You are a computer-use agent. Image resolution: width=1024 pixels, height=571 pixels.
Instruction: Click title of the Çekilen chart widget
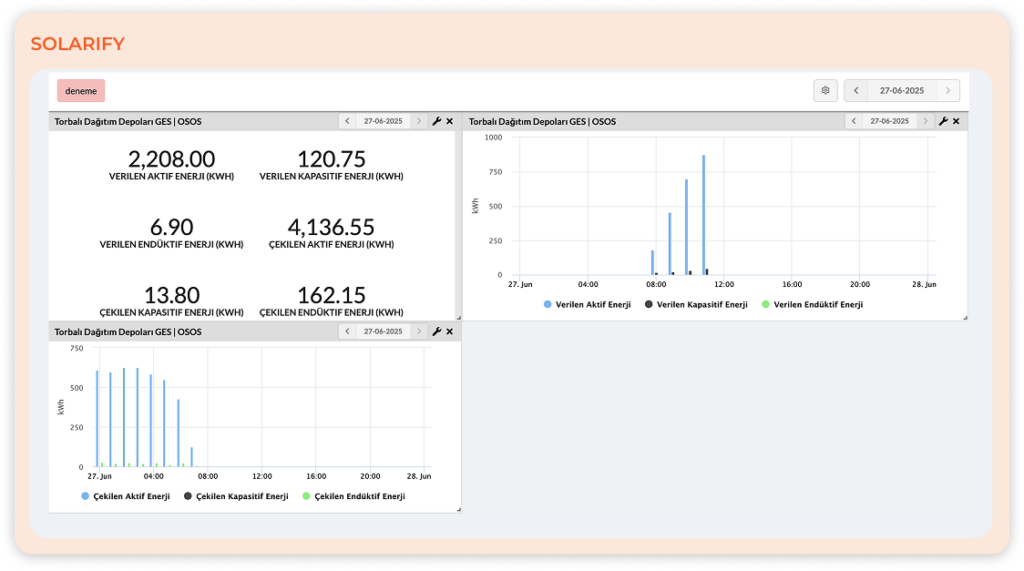pos(127,332)
